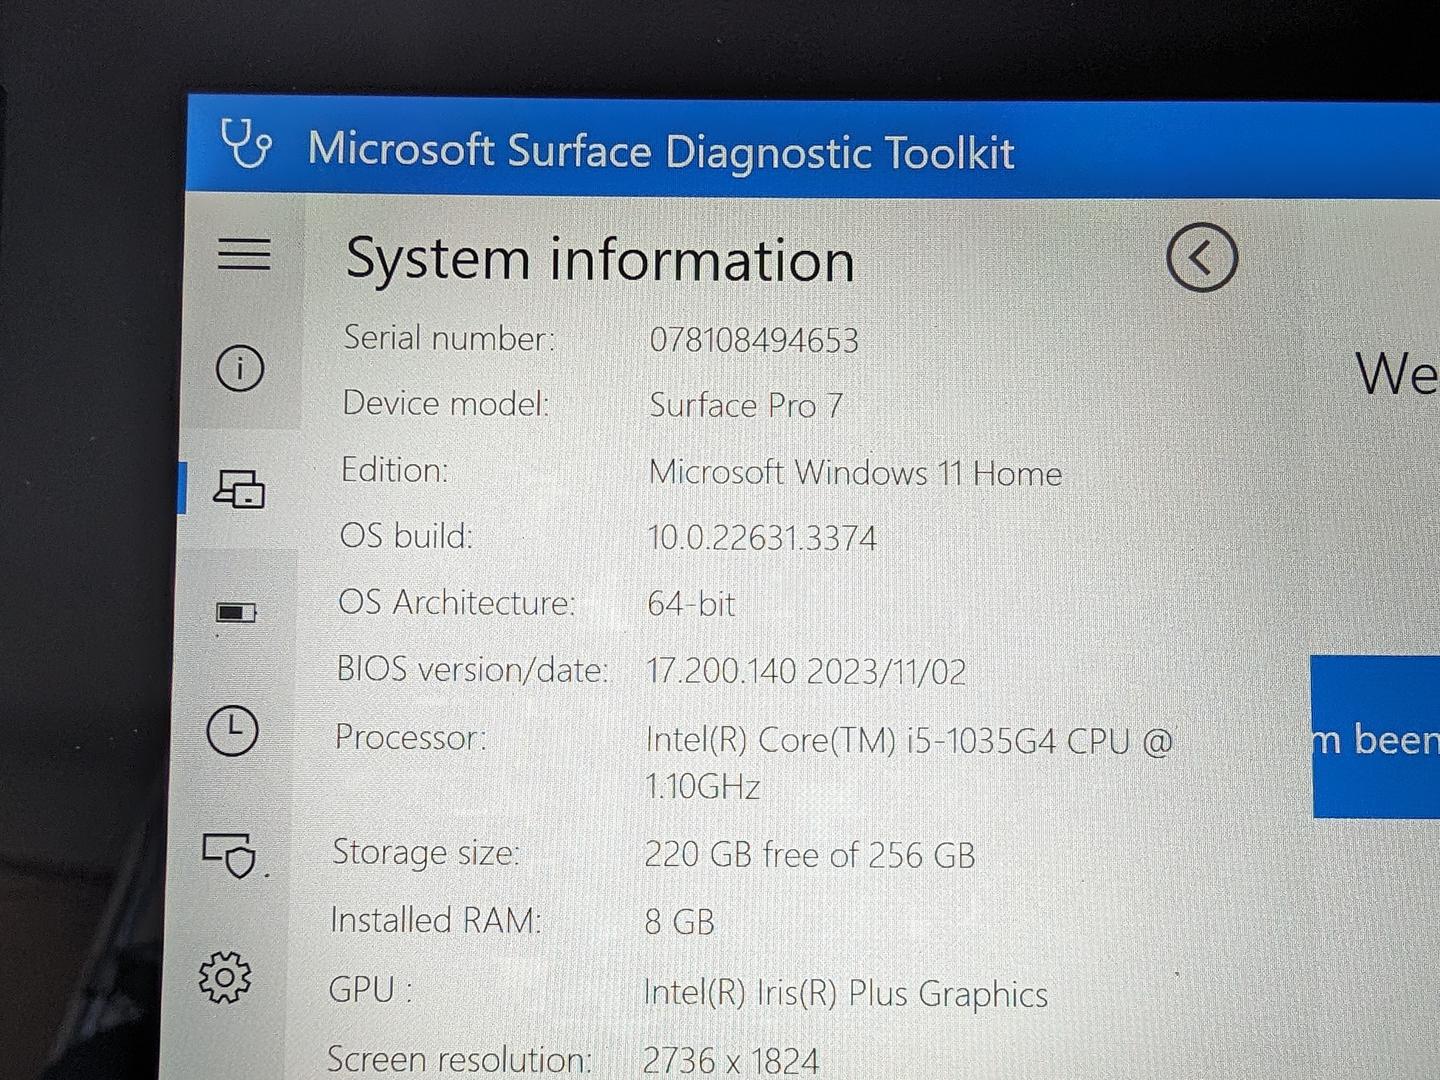
Task: Select BIOS value 17.200.140 2023/11/02
Action: coord(806,671)
